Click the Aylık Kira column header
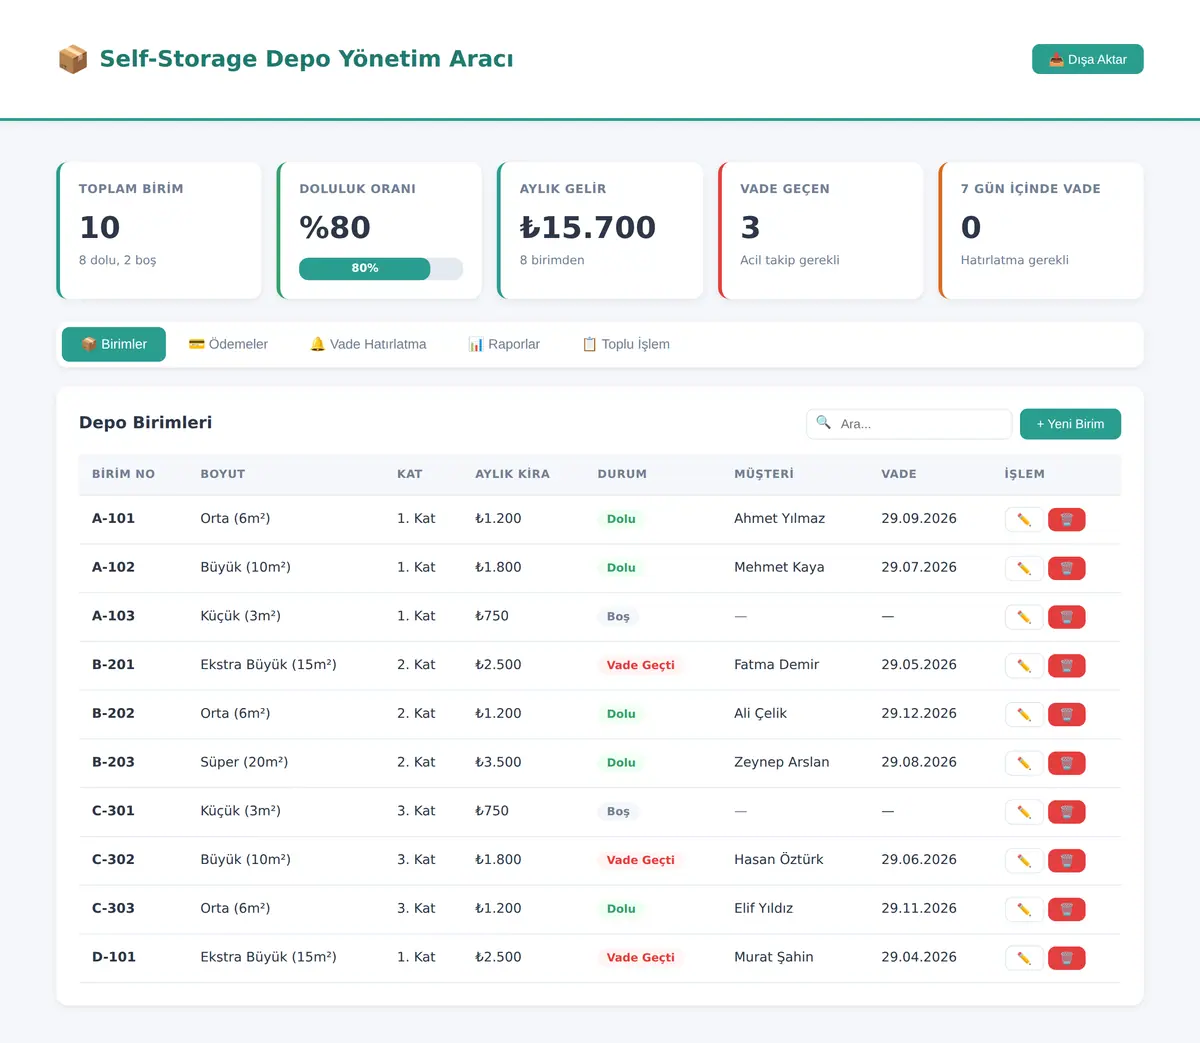Screen dimensions: 1200x1043 click(512, 474)
